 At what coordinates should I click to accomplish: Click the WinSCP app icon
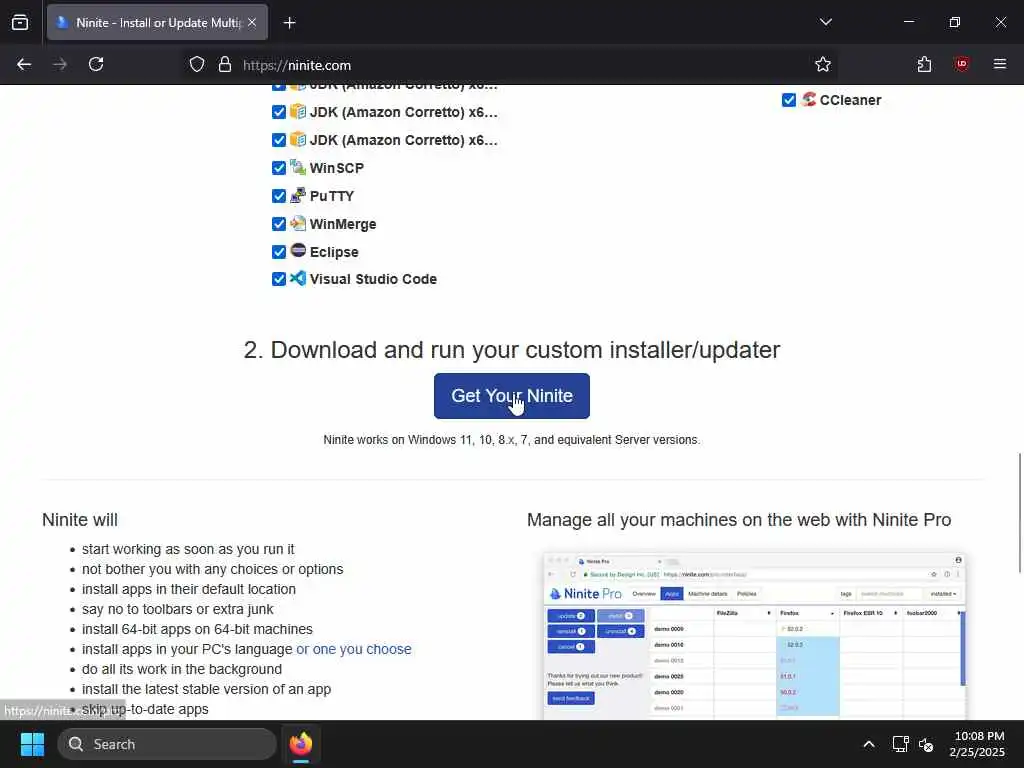298,167
